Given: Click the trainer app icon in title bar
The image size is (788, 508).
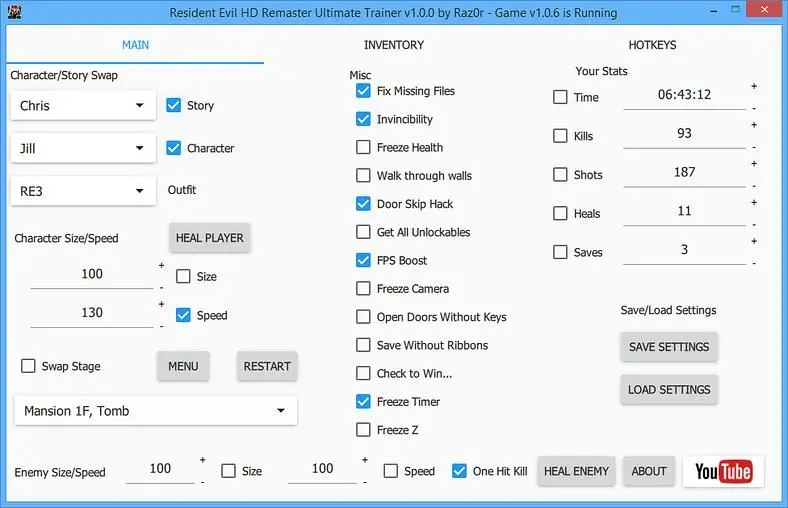Looking at the screenshot, I should click(x=15, y=12).
